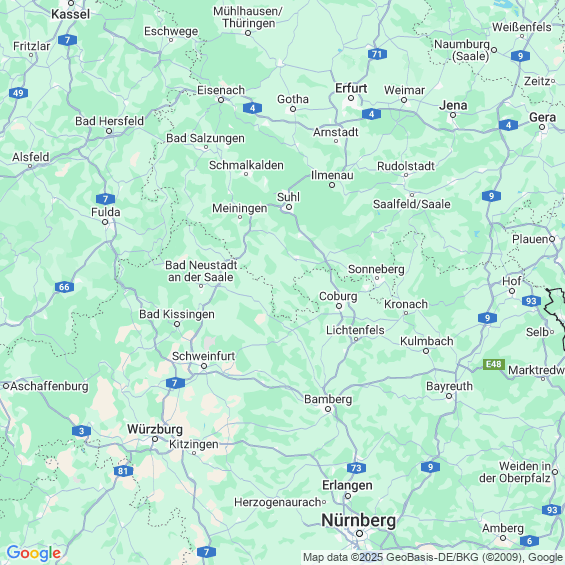Screen dimensions: 565x565
Task: Click the Bamberg city marker
Action: coord(328,409)
